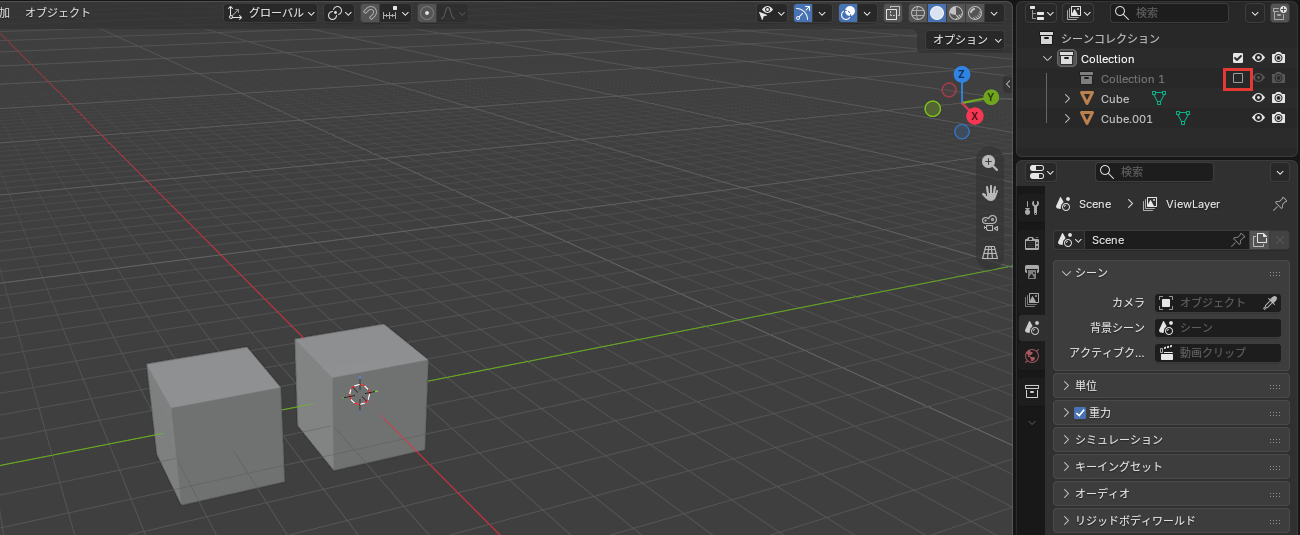Hide Cube.001 with its eye icon
Image resolution: width=1300 pixels, height=535 pixels.
1259,118
